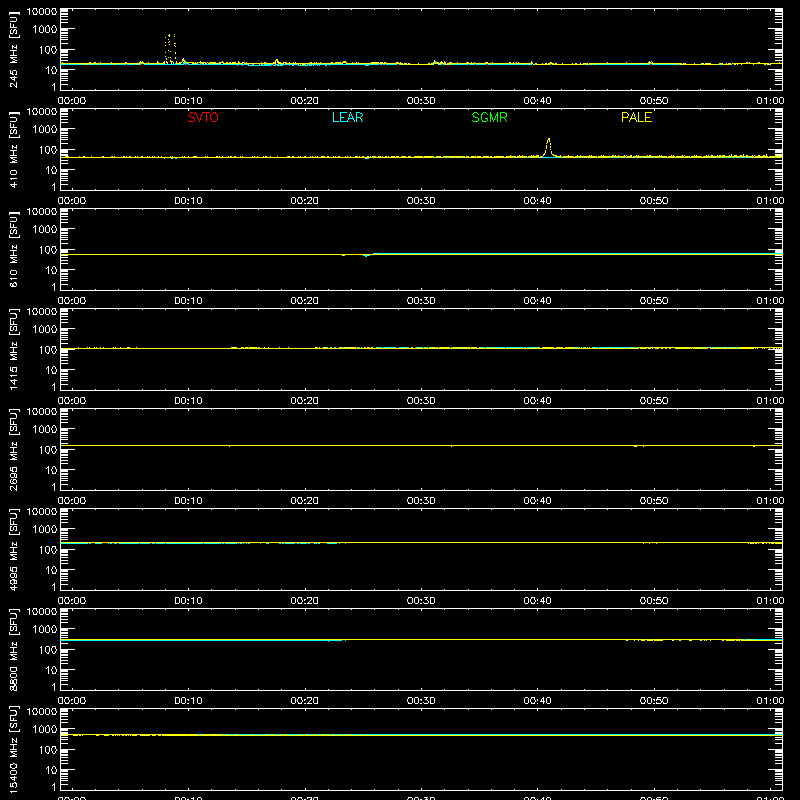800x800 pixels.
Task: Click the 00:40 time label under 410 MHz plot
Action: point(537,201)
